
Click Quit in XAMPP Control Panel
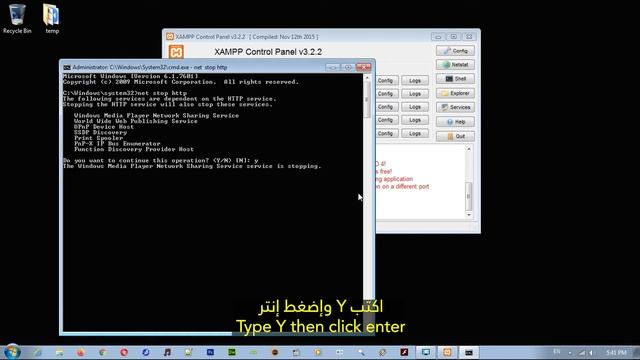click(x=455, y=136)
